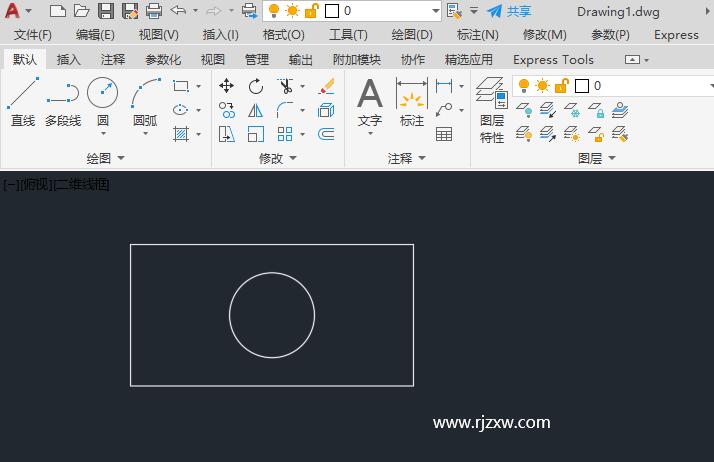
Task: Select the Line (直线) tool
Action: (x=23, y=102)
